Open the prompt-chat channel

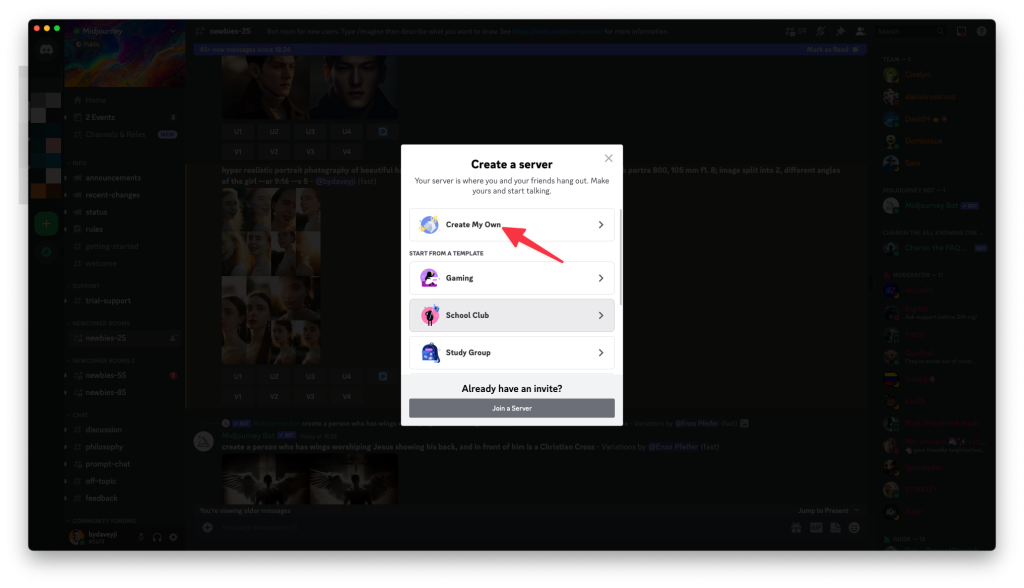click(124, 464)
